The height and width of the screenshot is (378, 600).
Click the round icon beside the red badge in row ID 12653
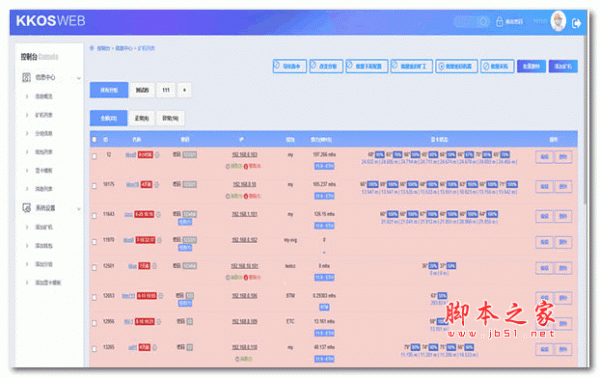161,296
